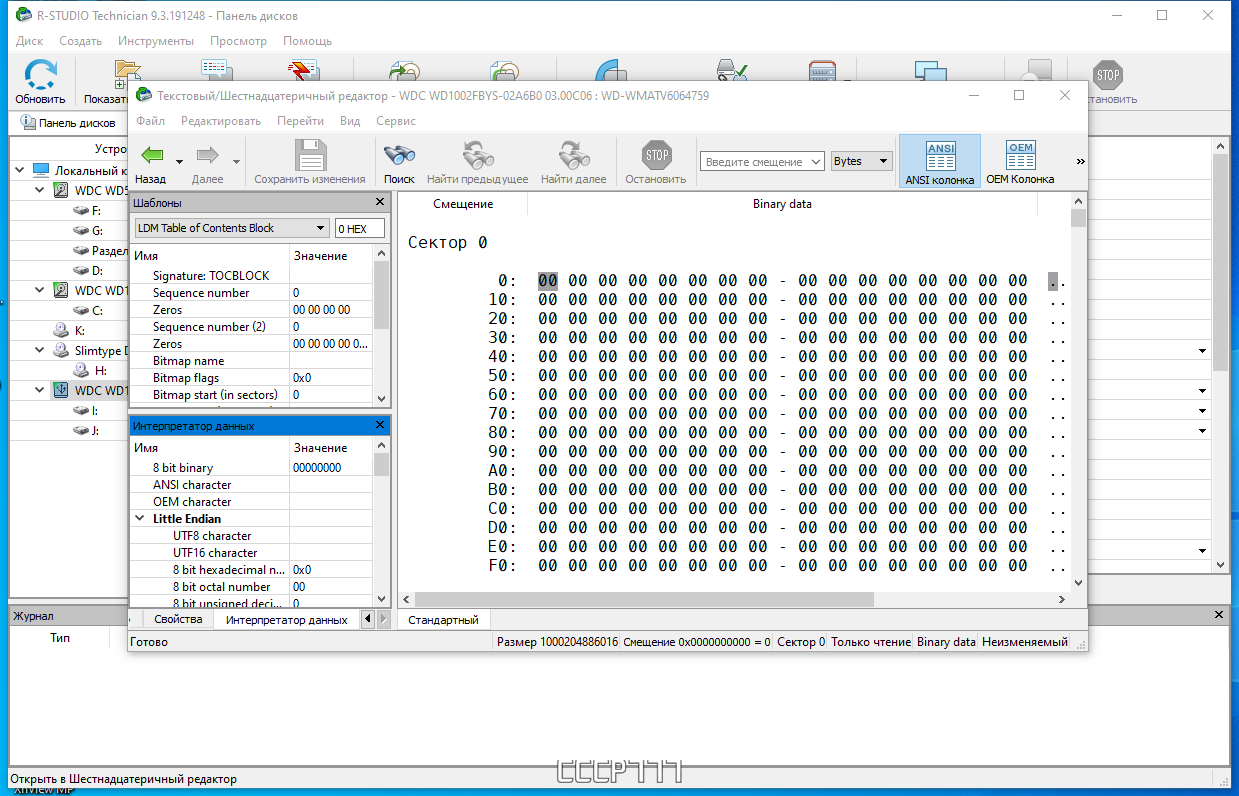The width and height of the screenshot is (1239, 796).
Task: Select the H: optical drive
Action: tap(100, 370)
